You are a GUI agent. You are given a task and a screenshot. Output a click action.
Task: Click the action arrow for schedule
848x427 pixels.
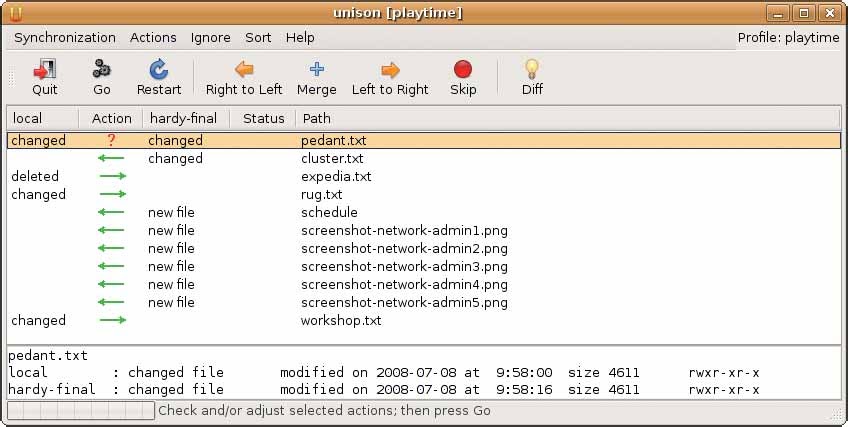pos(111,212)
